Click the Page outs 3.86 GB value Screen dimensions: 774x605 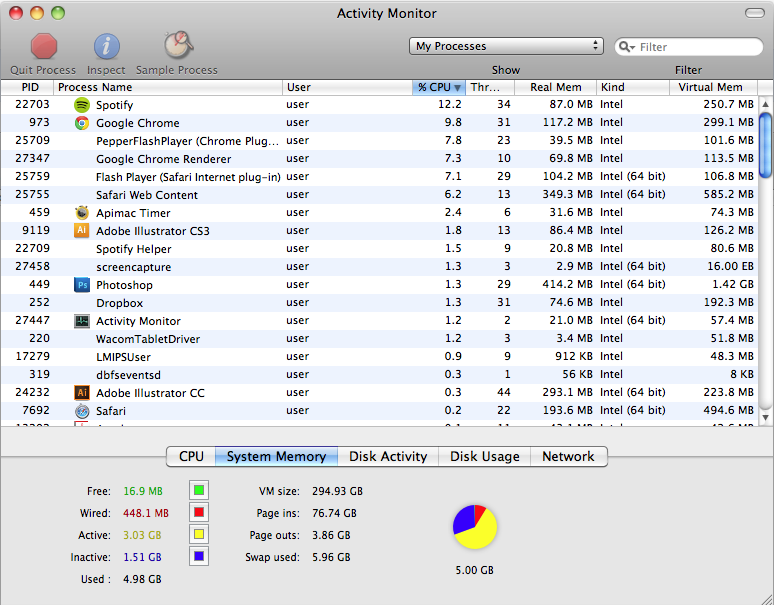(x=331, y=535)
